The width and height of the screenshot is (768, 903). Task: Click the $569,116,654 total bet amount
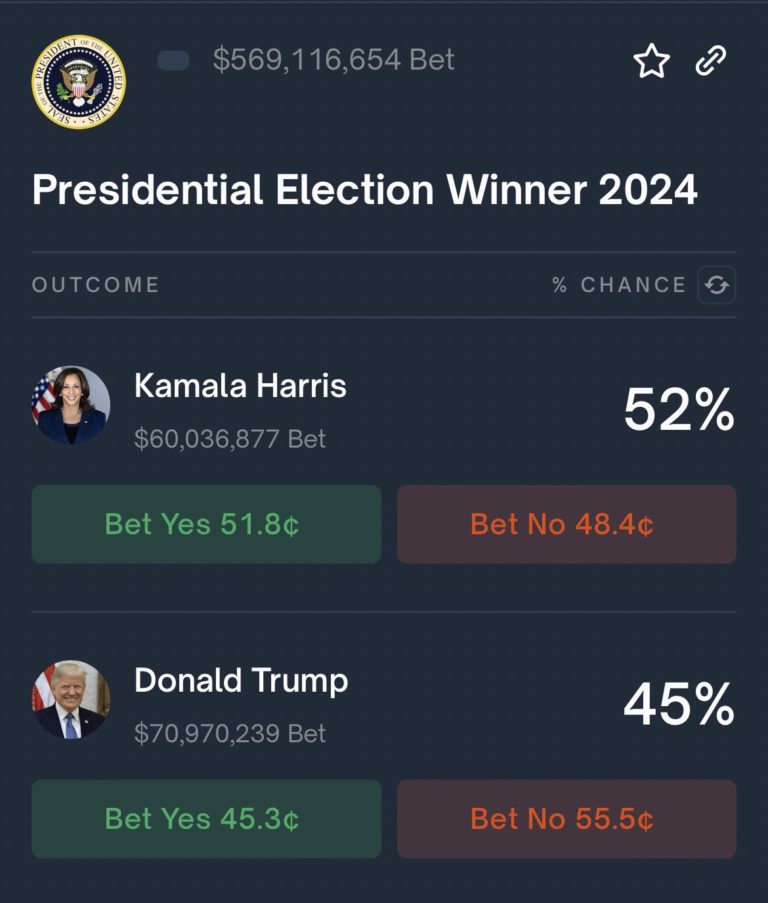(333, 60)
